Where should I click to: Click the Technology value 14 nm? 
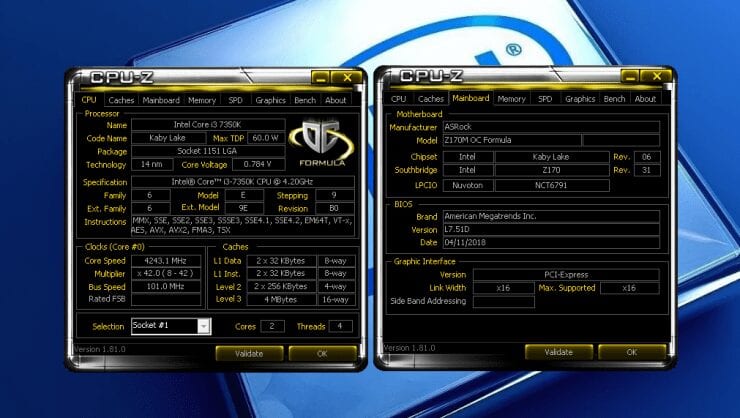pos(152,164)
